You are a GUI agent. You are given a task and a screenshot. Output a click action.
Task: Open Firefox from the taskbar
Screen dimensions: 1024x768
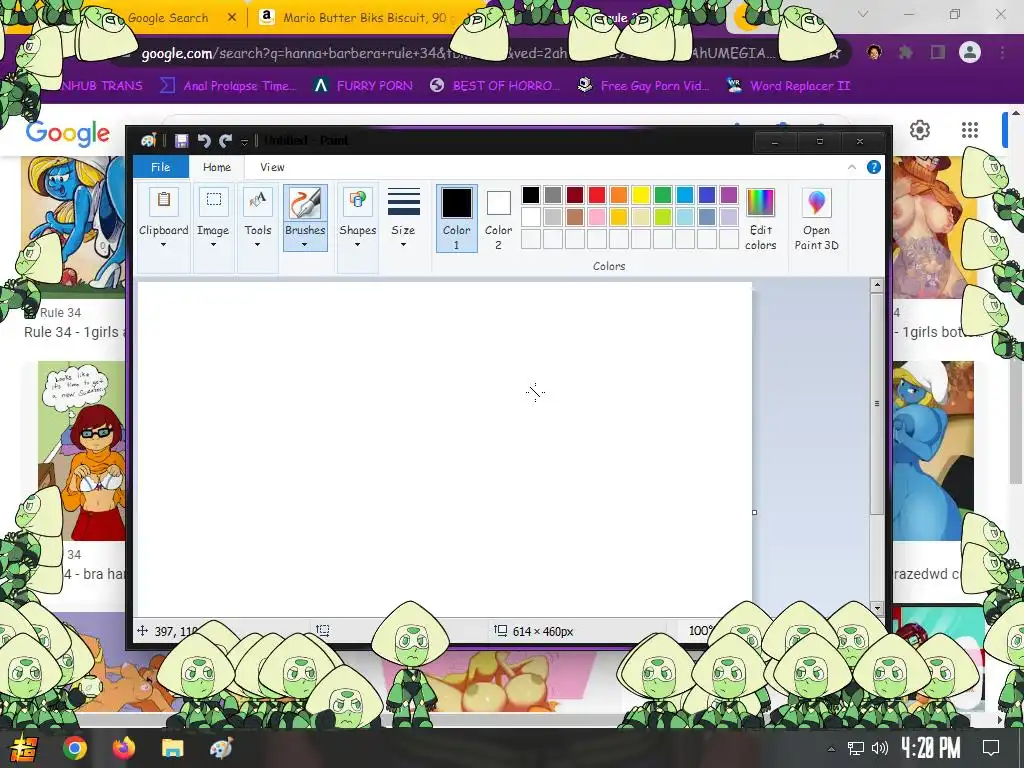tap(123, 748)
